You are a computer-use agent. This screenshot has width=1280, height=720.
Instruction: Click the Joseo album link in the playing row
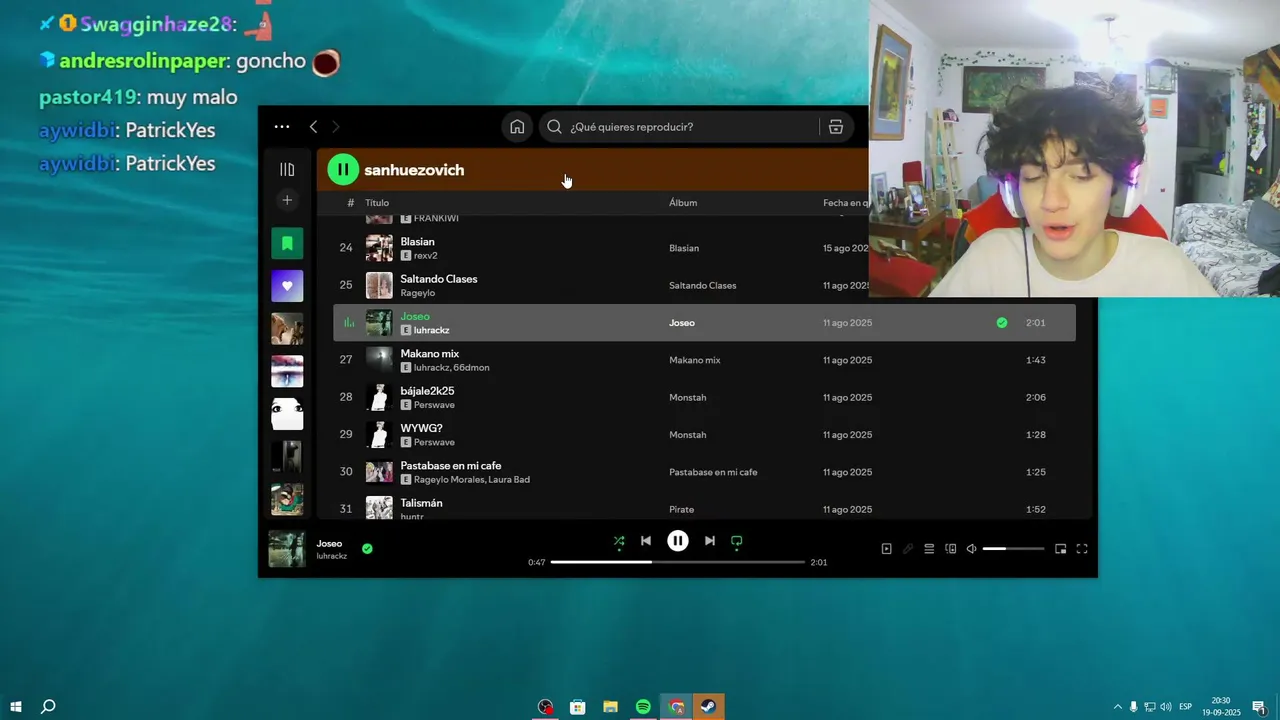click(x=682, y=323)
